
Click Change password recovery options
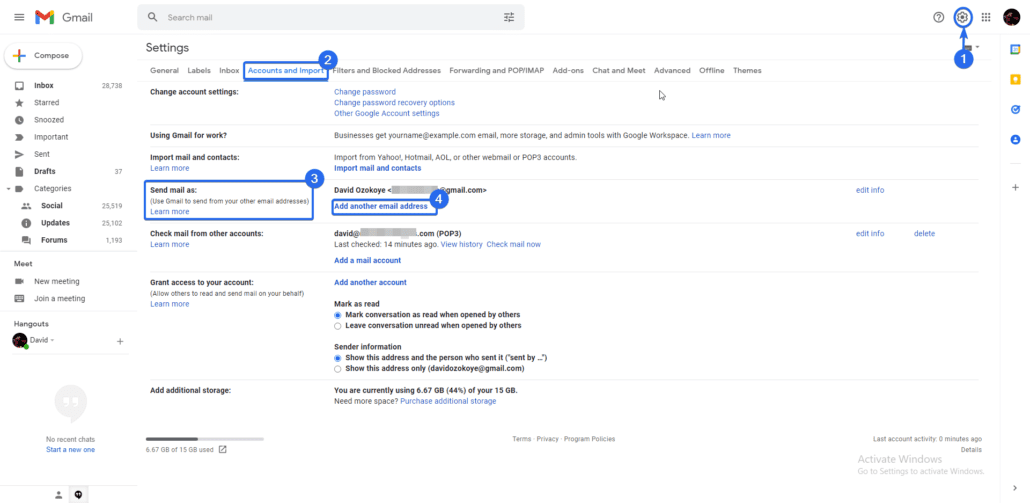[394, 102]
